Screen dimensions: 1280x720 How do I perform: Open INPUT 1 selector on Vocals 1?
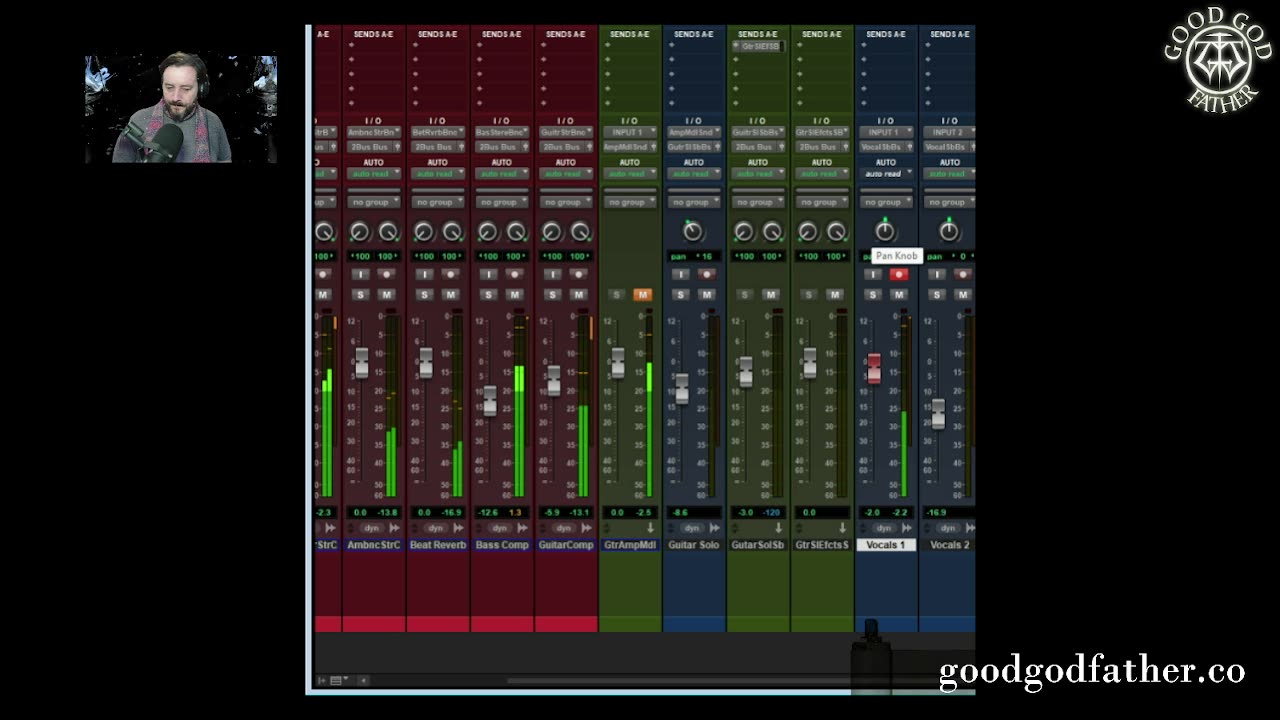tap(886, 132)
